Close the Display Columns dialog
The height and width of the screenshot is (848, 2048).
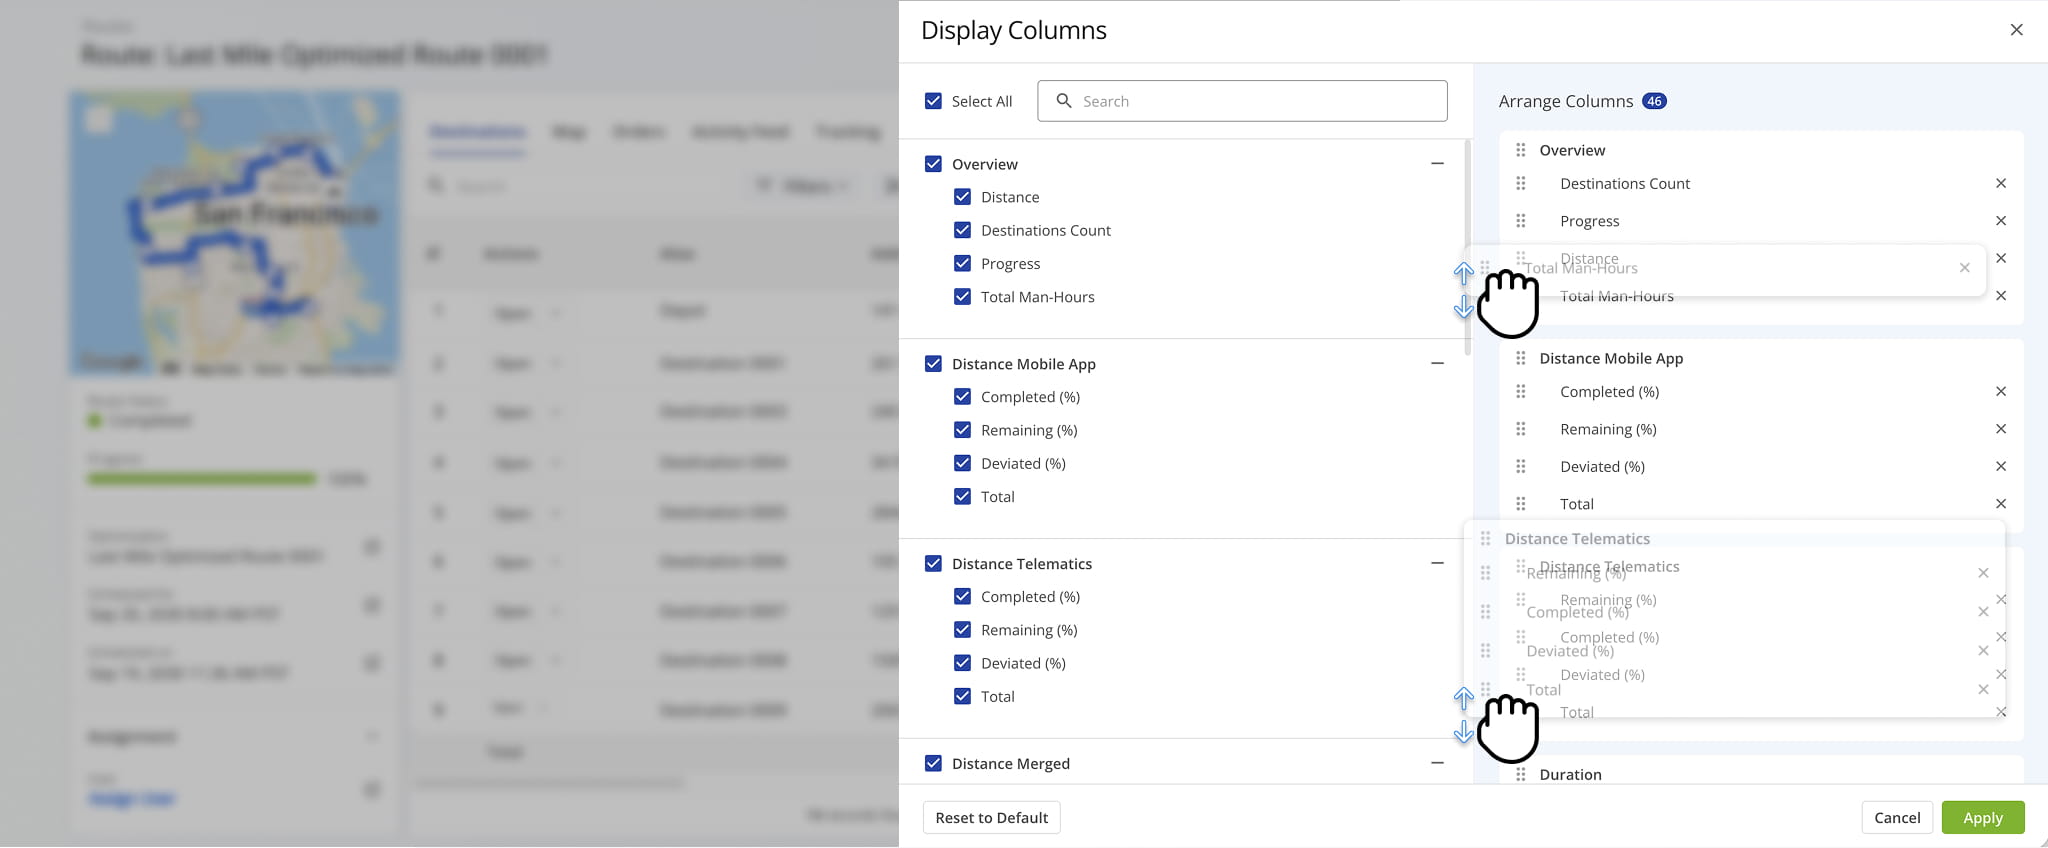point(2016,30)
